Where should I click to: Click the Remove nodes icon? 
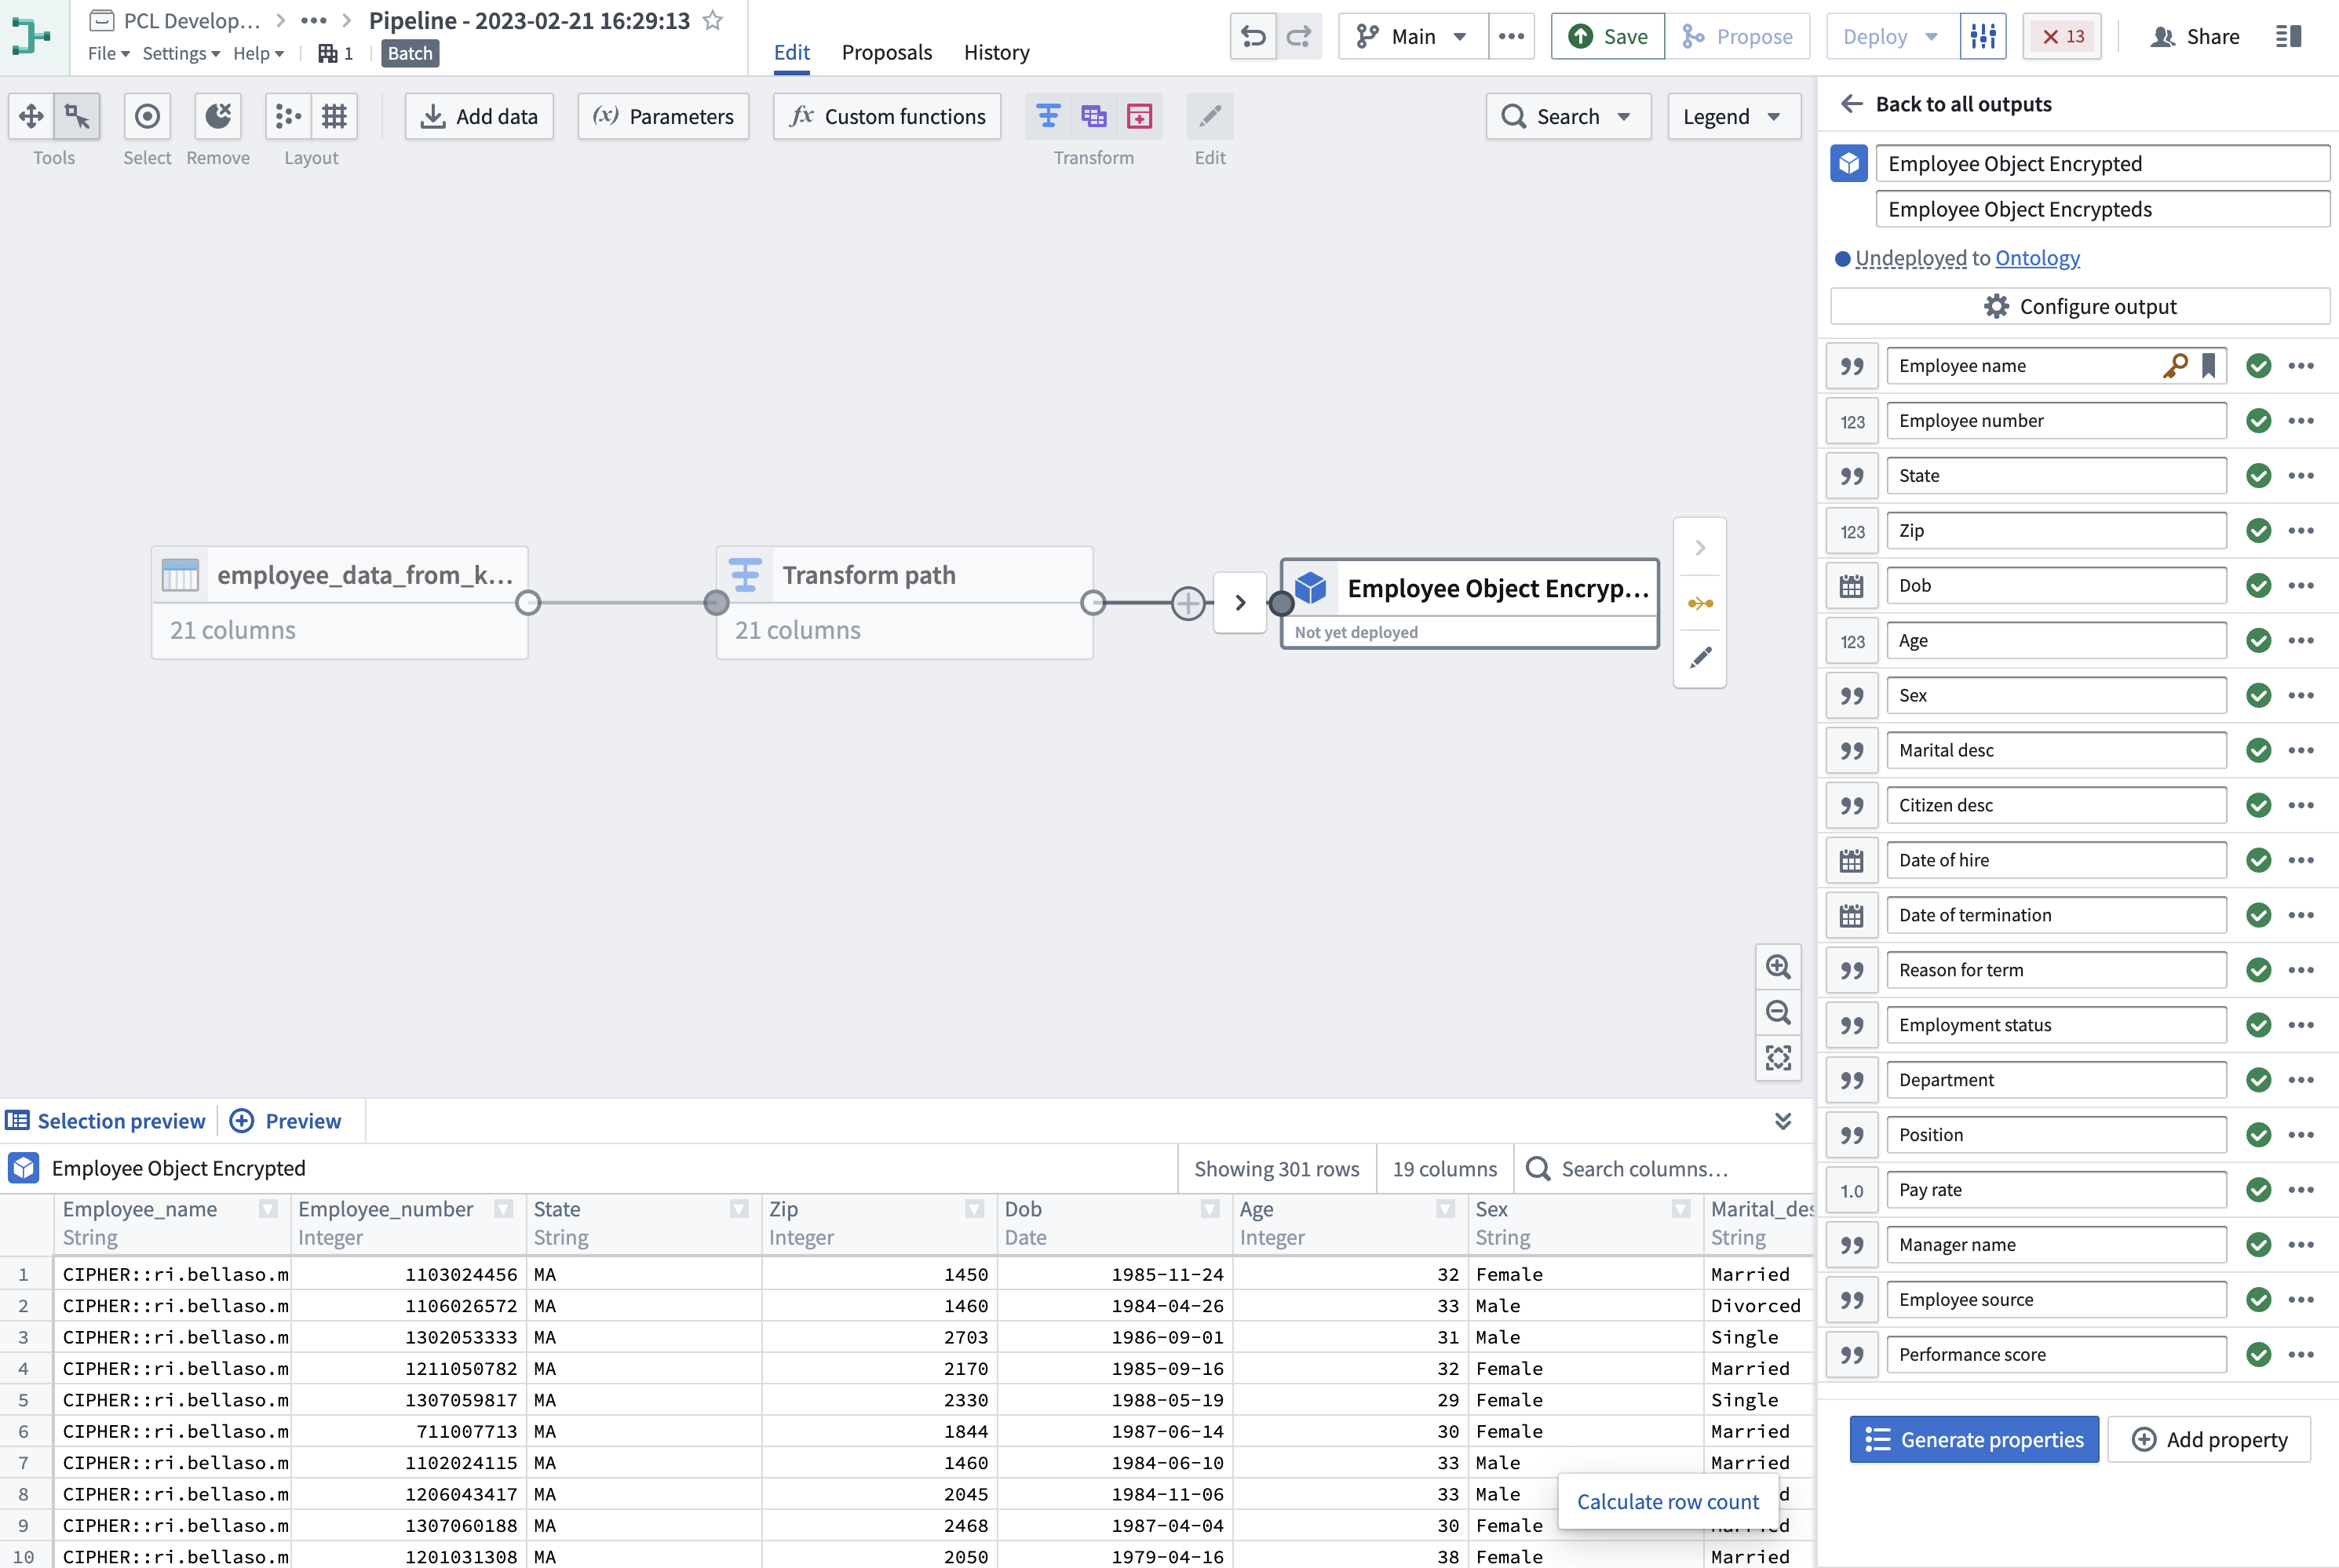pos(218,117)
